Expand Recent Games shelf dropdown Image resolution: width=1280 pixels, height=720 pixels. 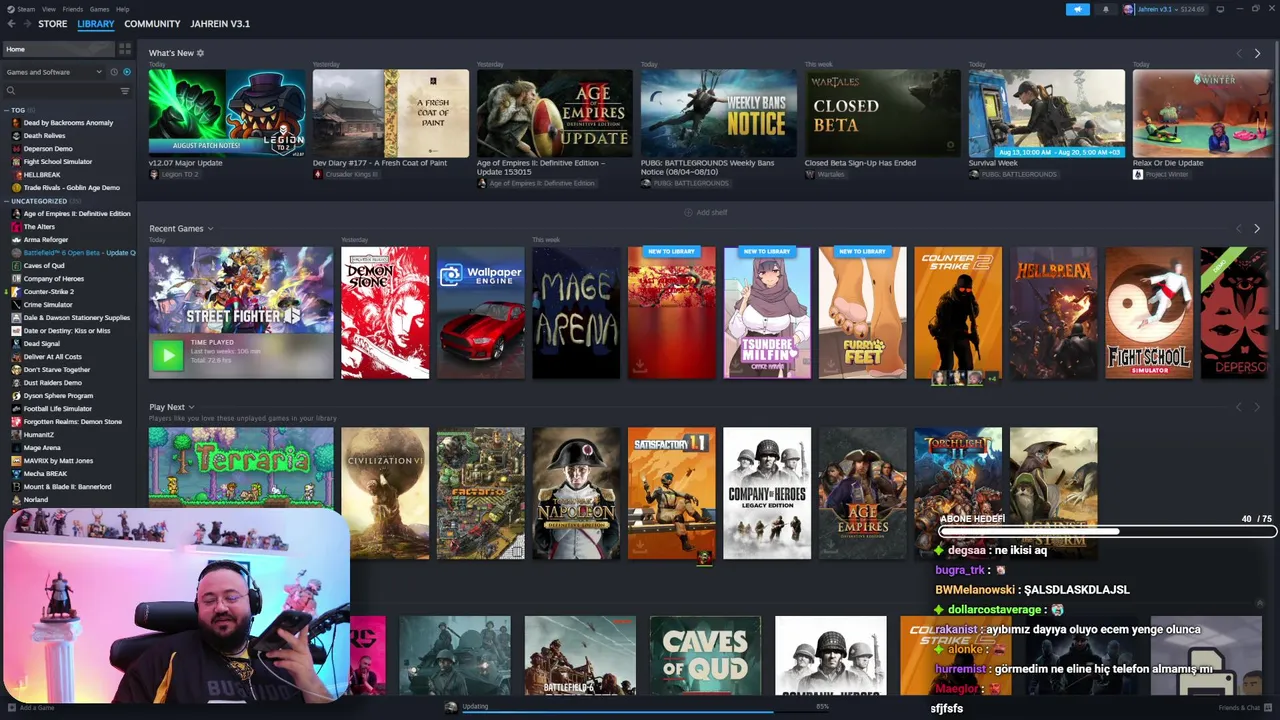210,229
